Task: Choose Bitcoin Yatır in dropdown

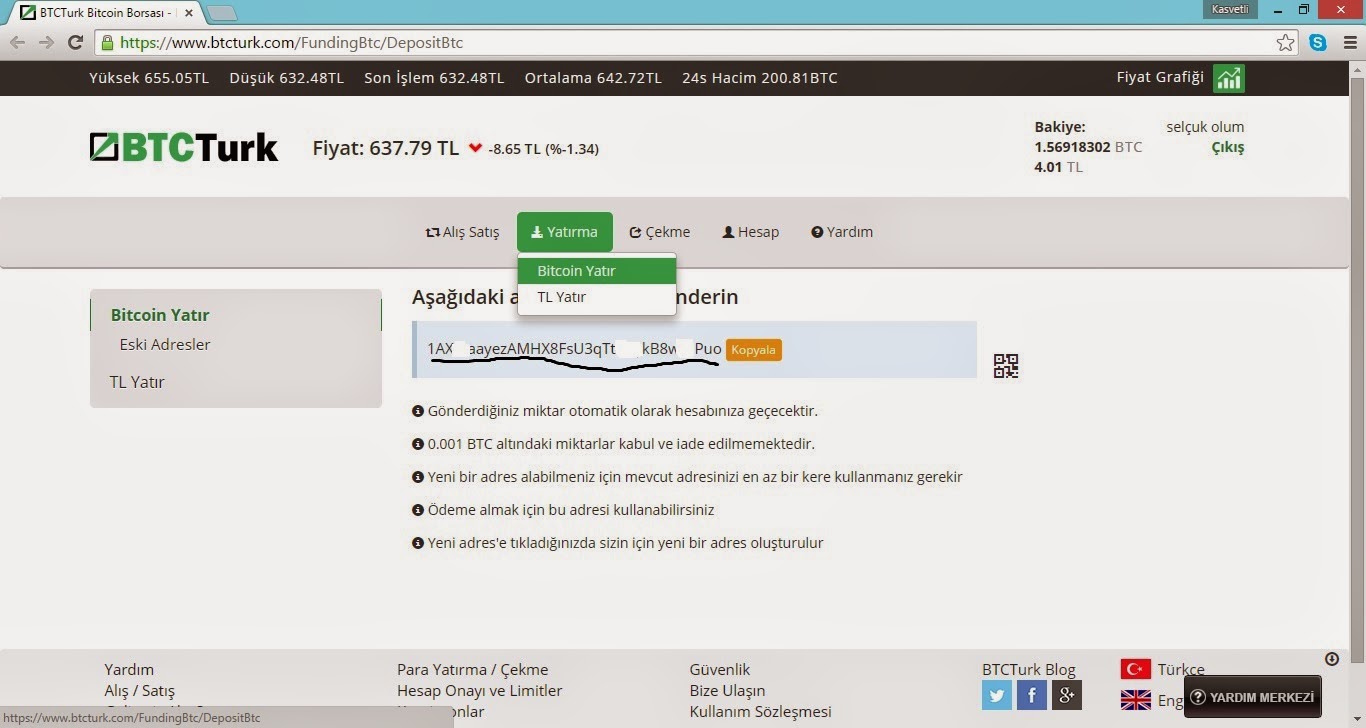Action: point(597,271)
